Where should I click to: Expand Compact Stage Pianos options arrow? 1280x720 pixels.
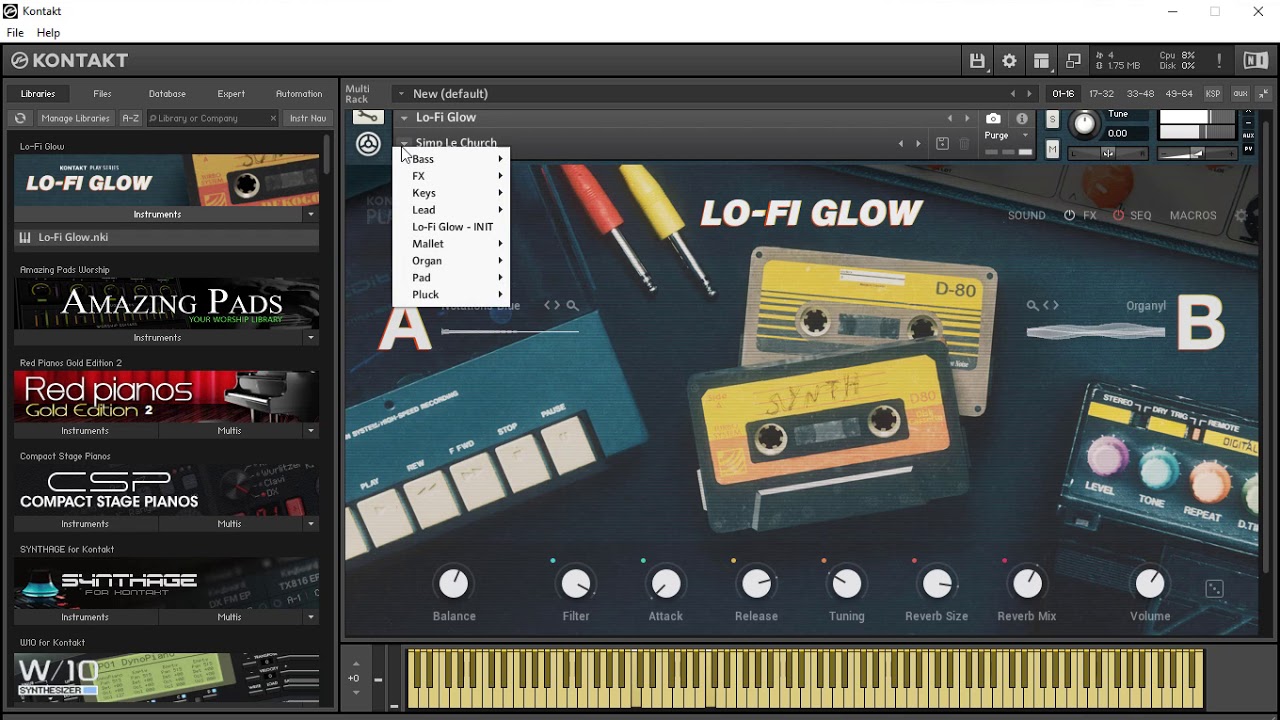click(311, 524)
